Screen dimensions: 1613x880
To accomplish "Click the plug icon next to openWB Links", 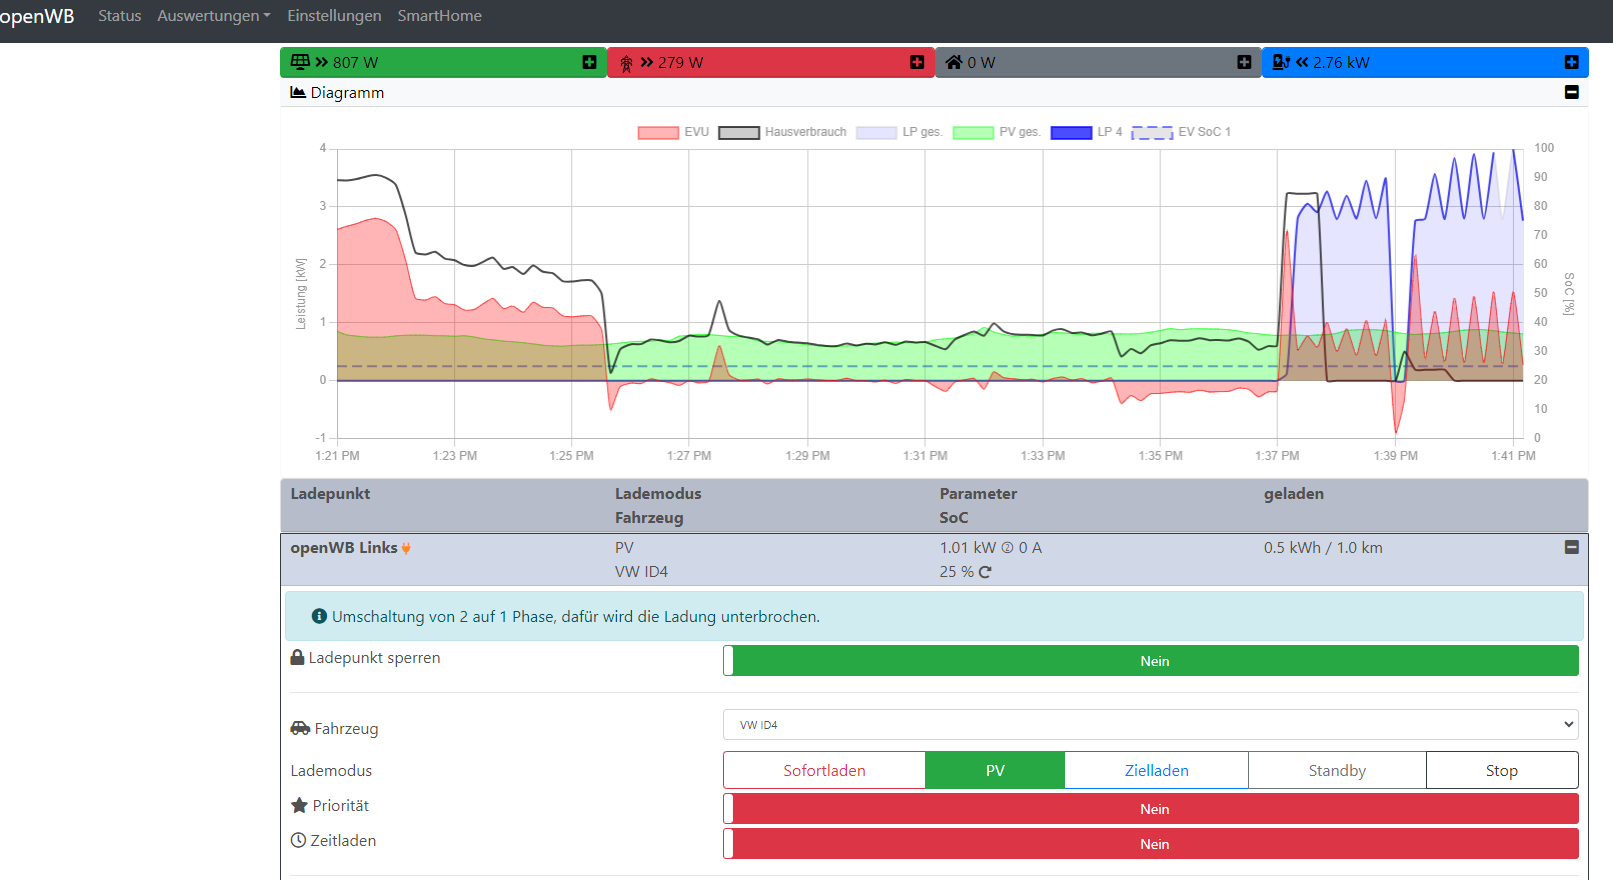I will [x=406, y=548].
